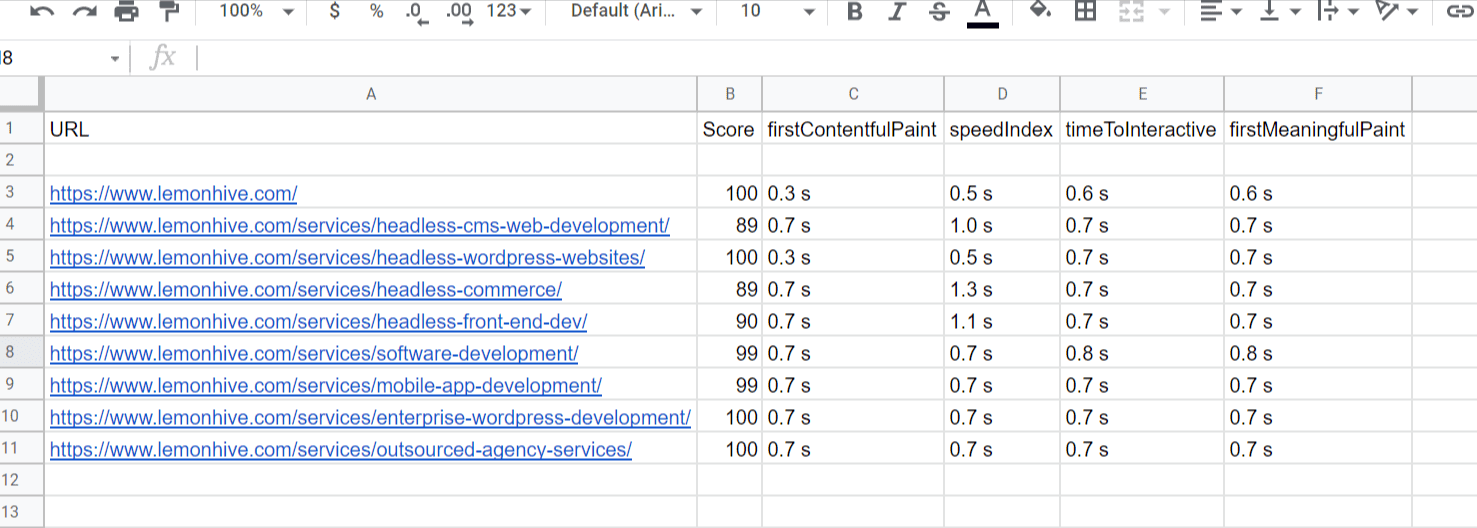Viewport: 1477px width, 528px height.
Task: Toggle bold formatting
Action: pyautogui.click(x=854, y=11)
